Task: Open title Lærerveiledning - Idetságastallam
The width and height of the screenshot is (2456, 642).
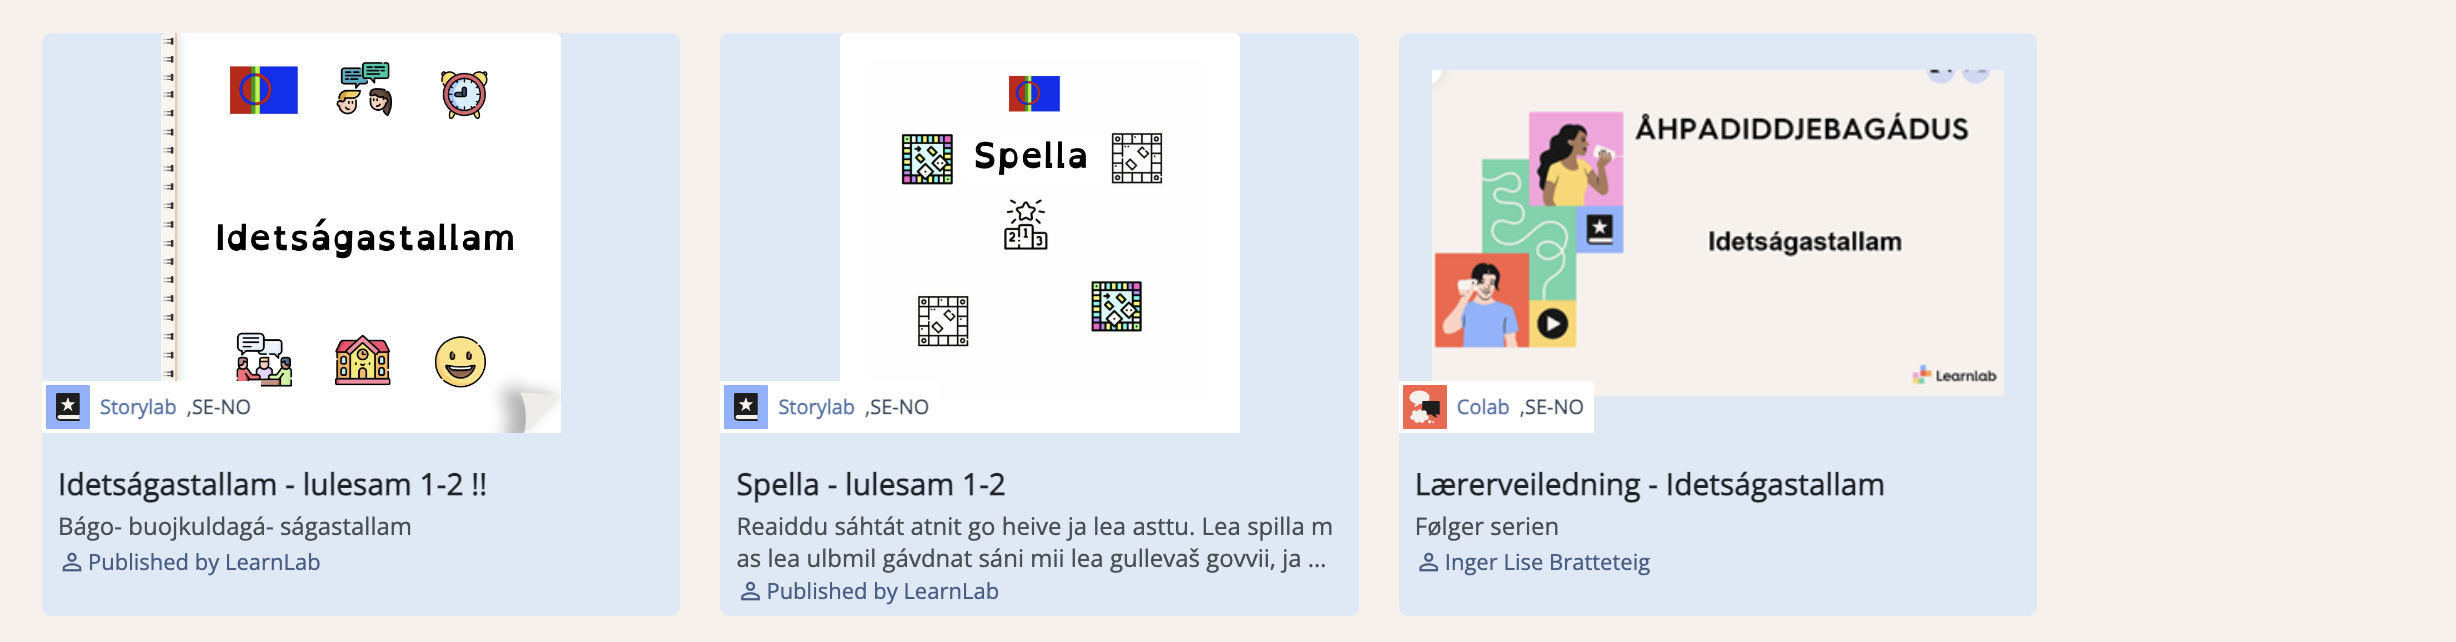Action: tap(1649, 485)
